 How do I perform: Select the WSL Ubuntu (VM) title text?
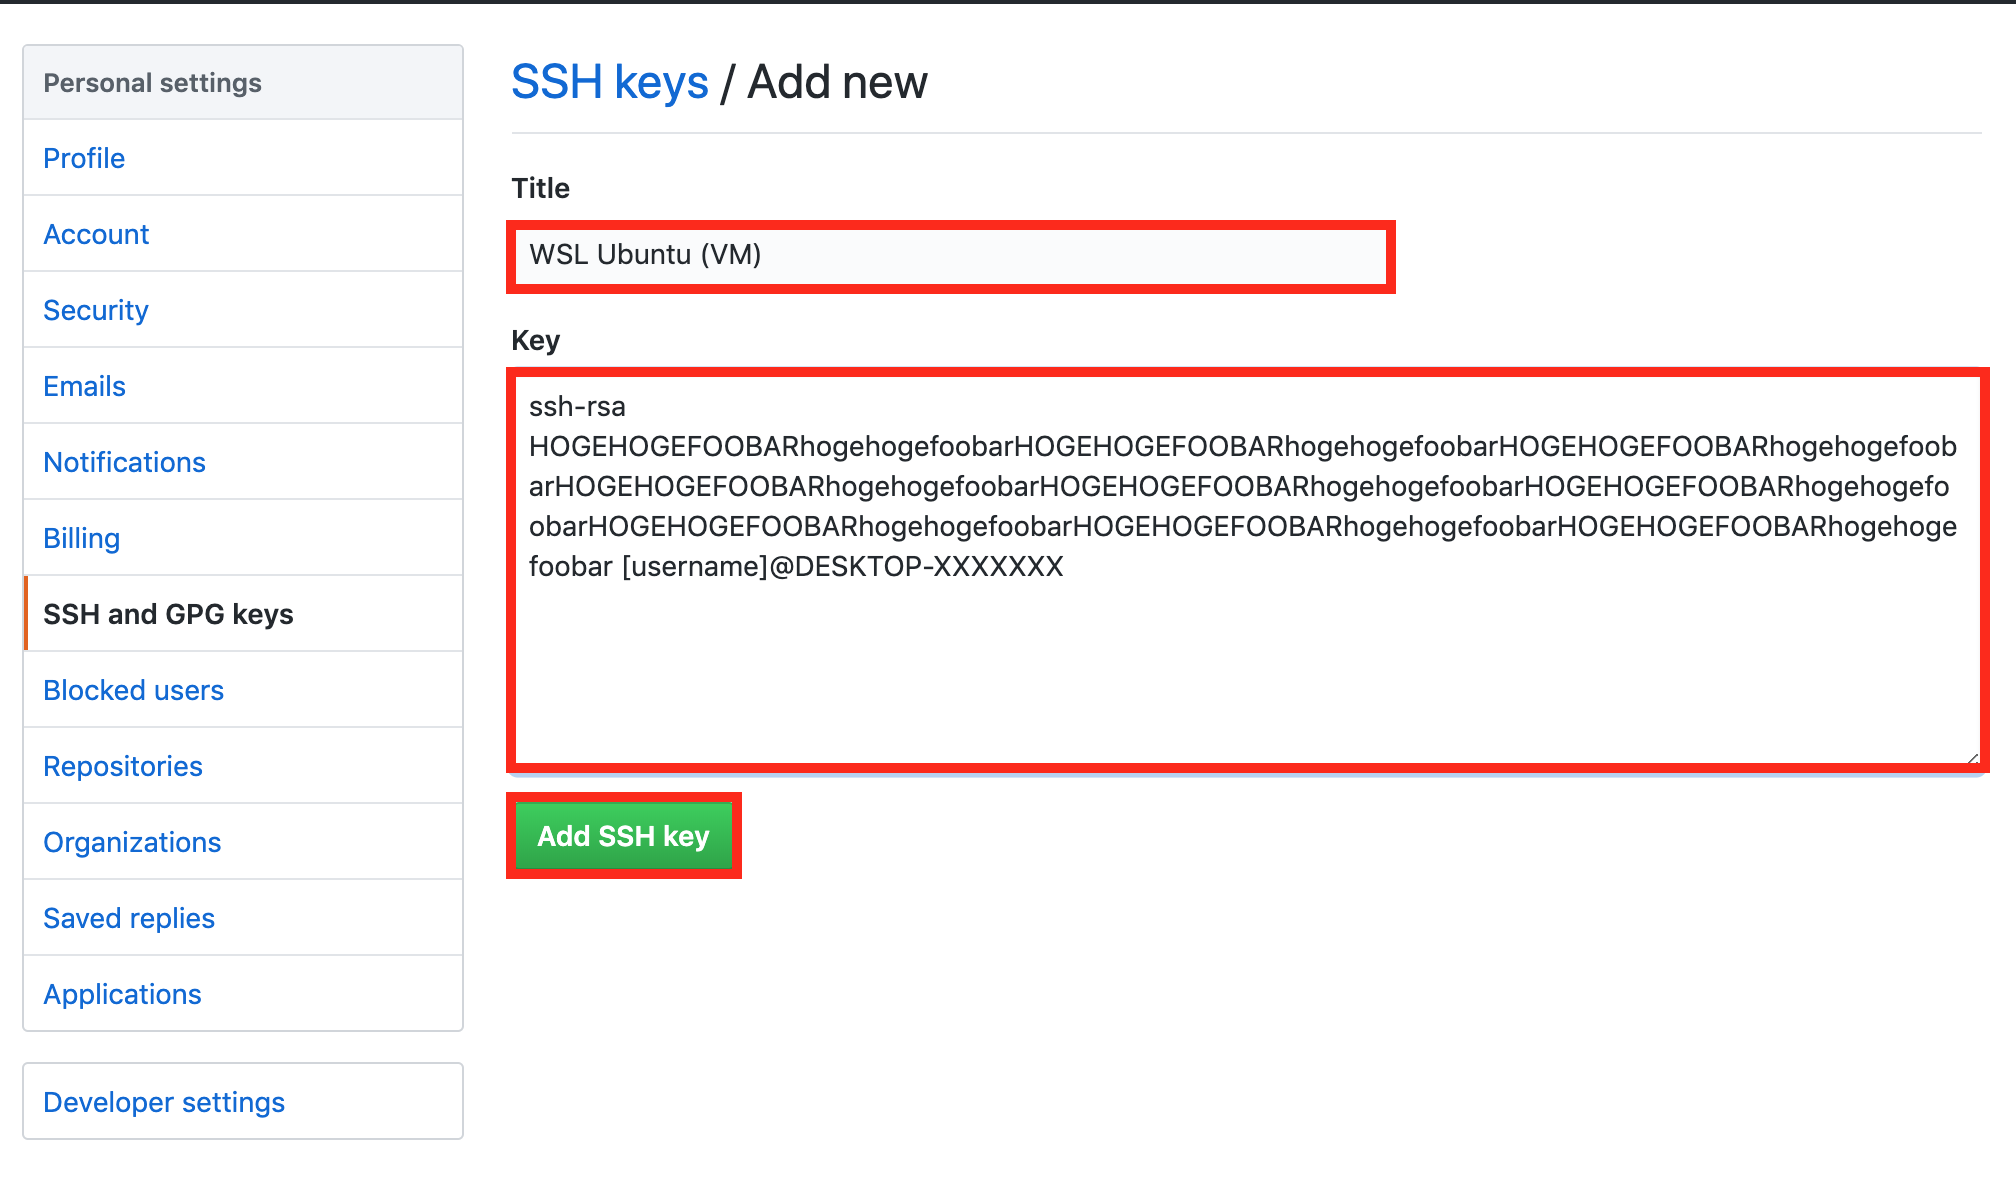coord(645,255)
